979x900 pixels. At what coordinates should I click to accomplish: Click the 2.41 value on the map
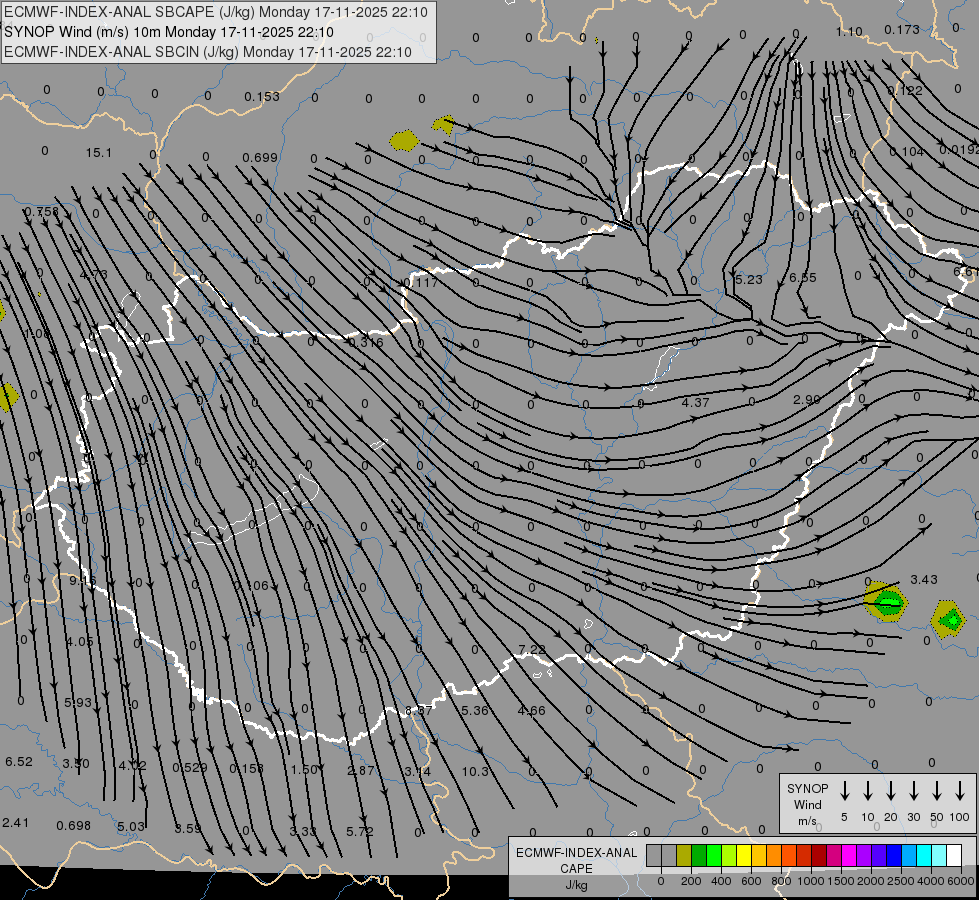(x=16, y=822)
